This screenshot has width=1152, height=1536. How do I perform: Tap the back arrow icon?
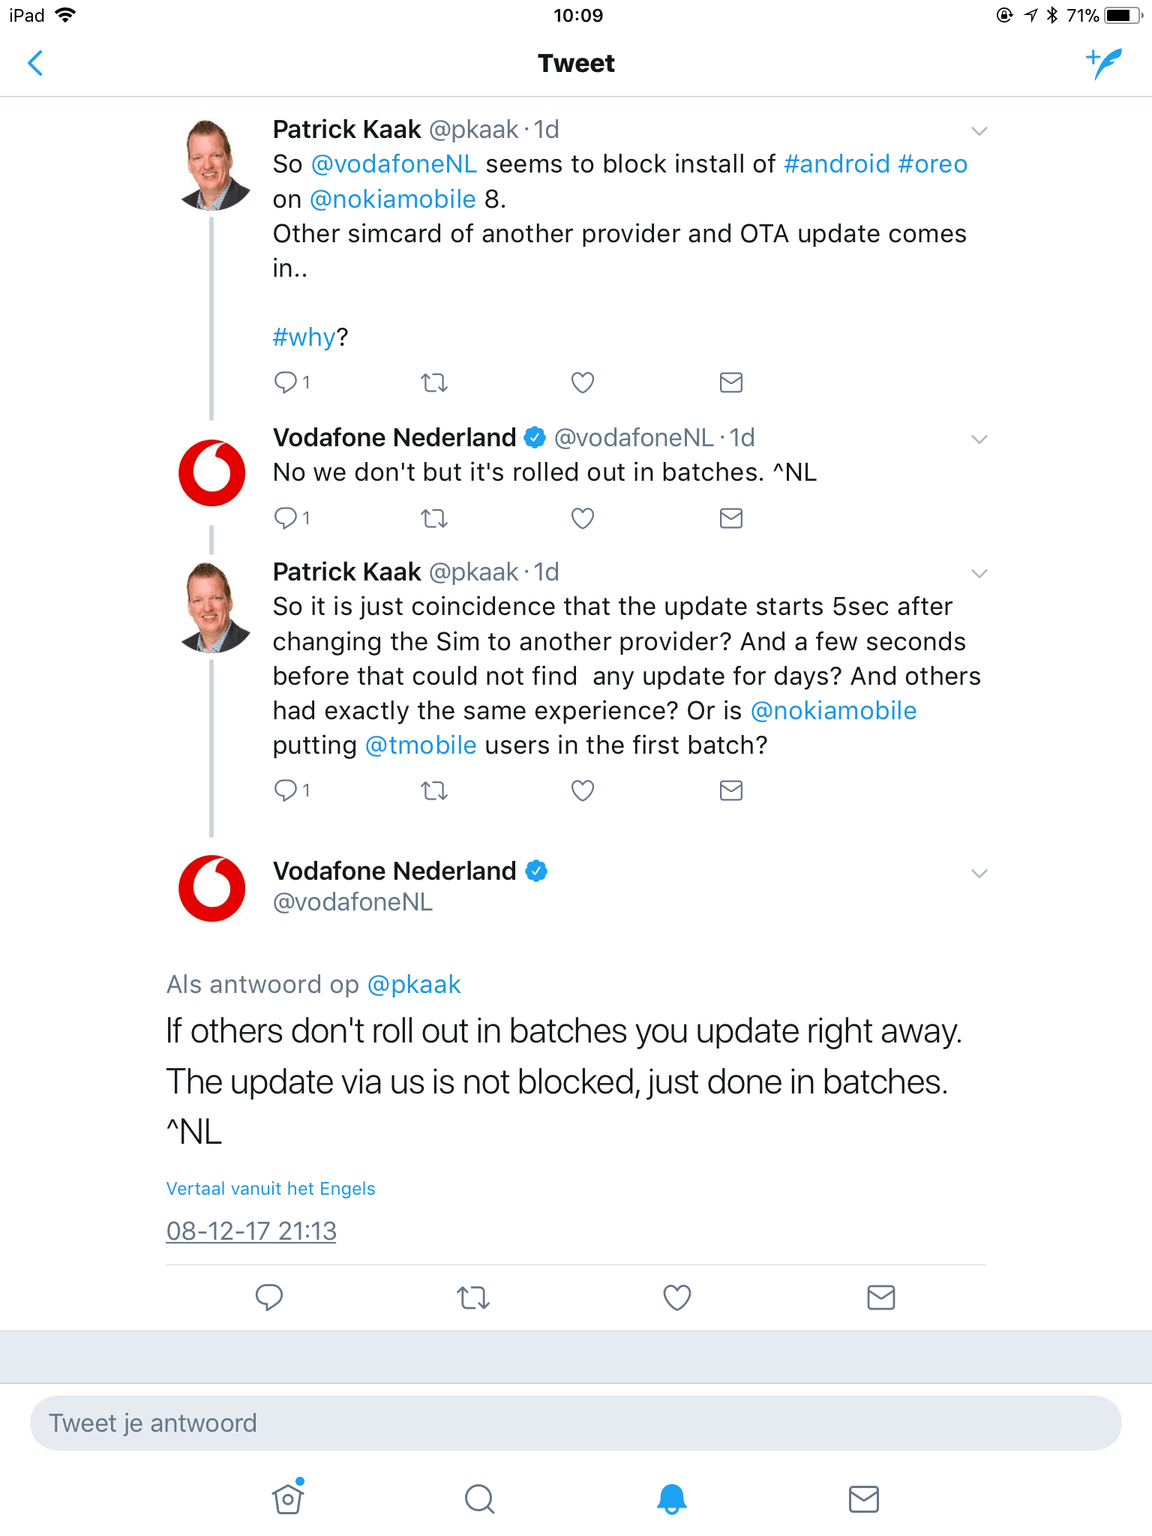tap(36, 64)
